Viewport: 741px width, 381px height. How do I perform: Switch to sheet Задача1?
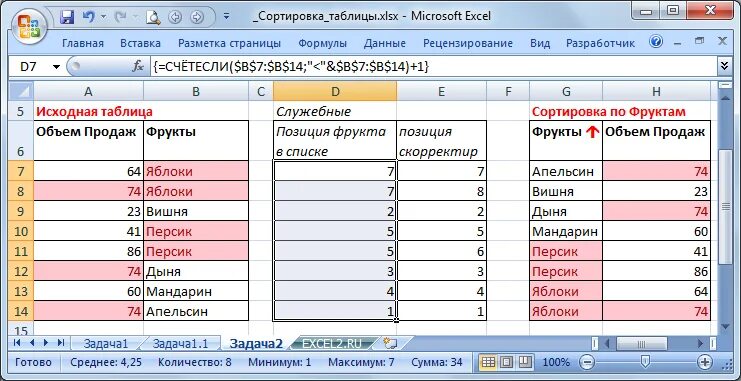106,344
